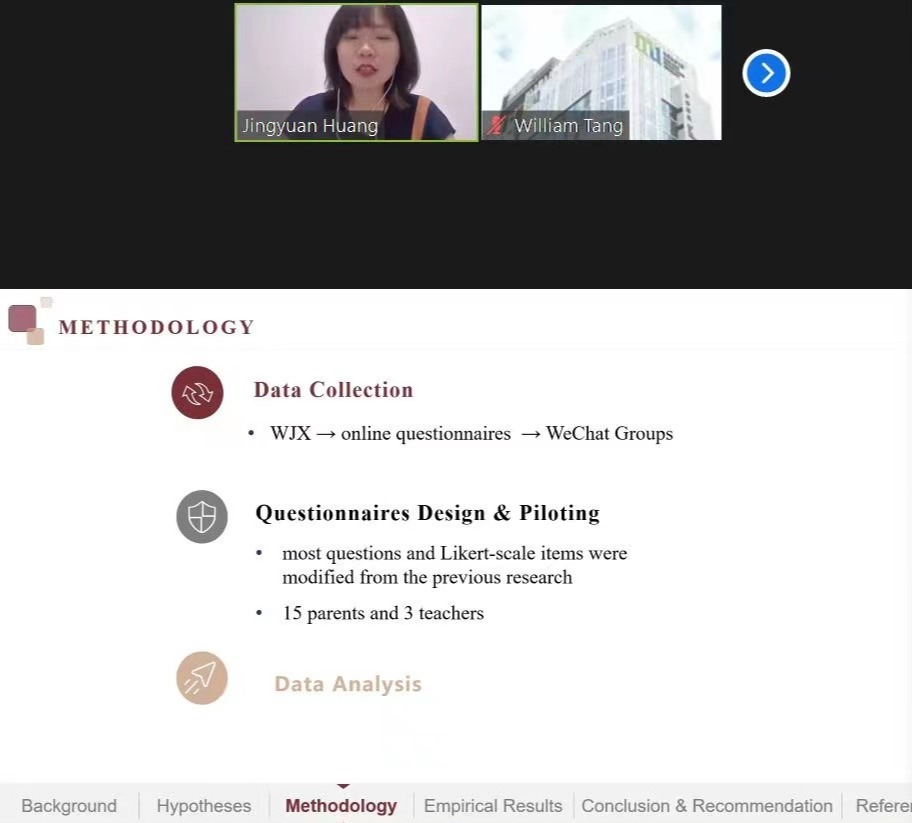Viewport: 912px width, 823px height.
Task: Click the faded Data Analysis heading
Action: point(348,684)
